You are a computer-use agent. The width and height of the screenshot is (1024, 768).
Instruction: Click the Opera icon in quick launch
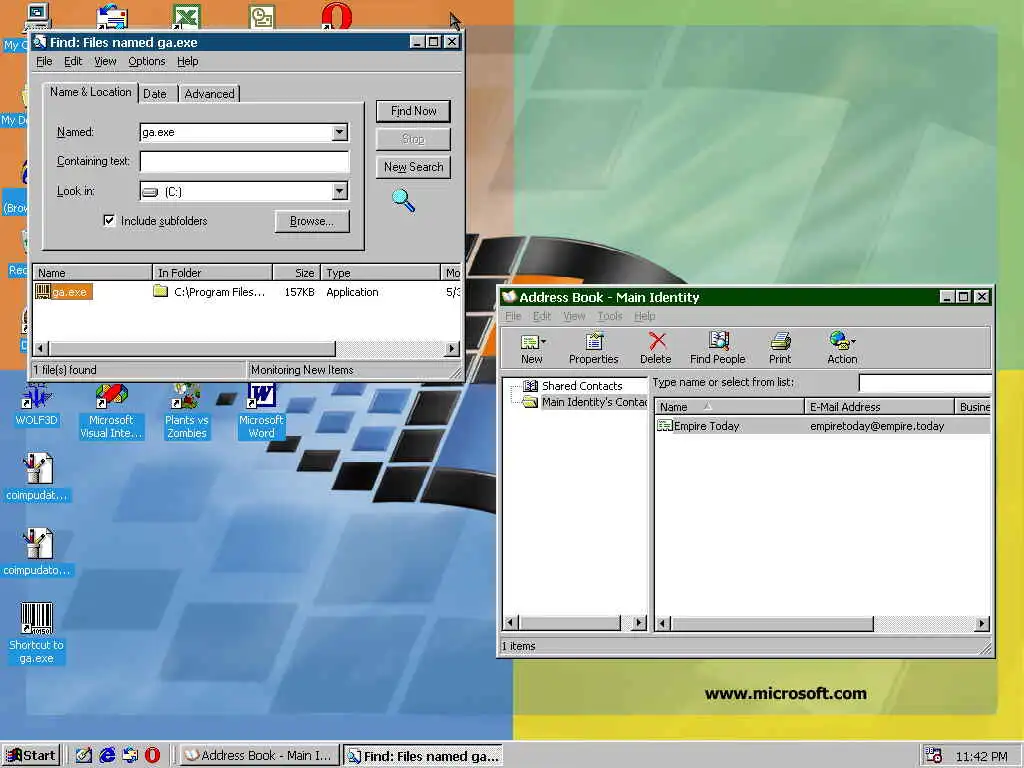[152, 755]
